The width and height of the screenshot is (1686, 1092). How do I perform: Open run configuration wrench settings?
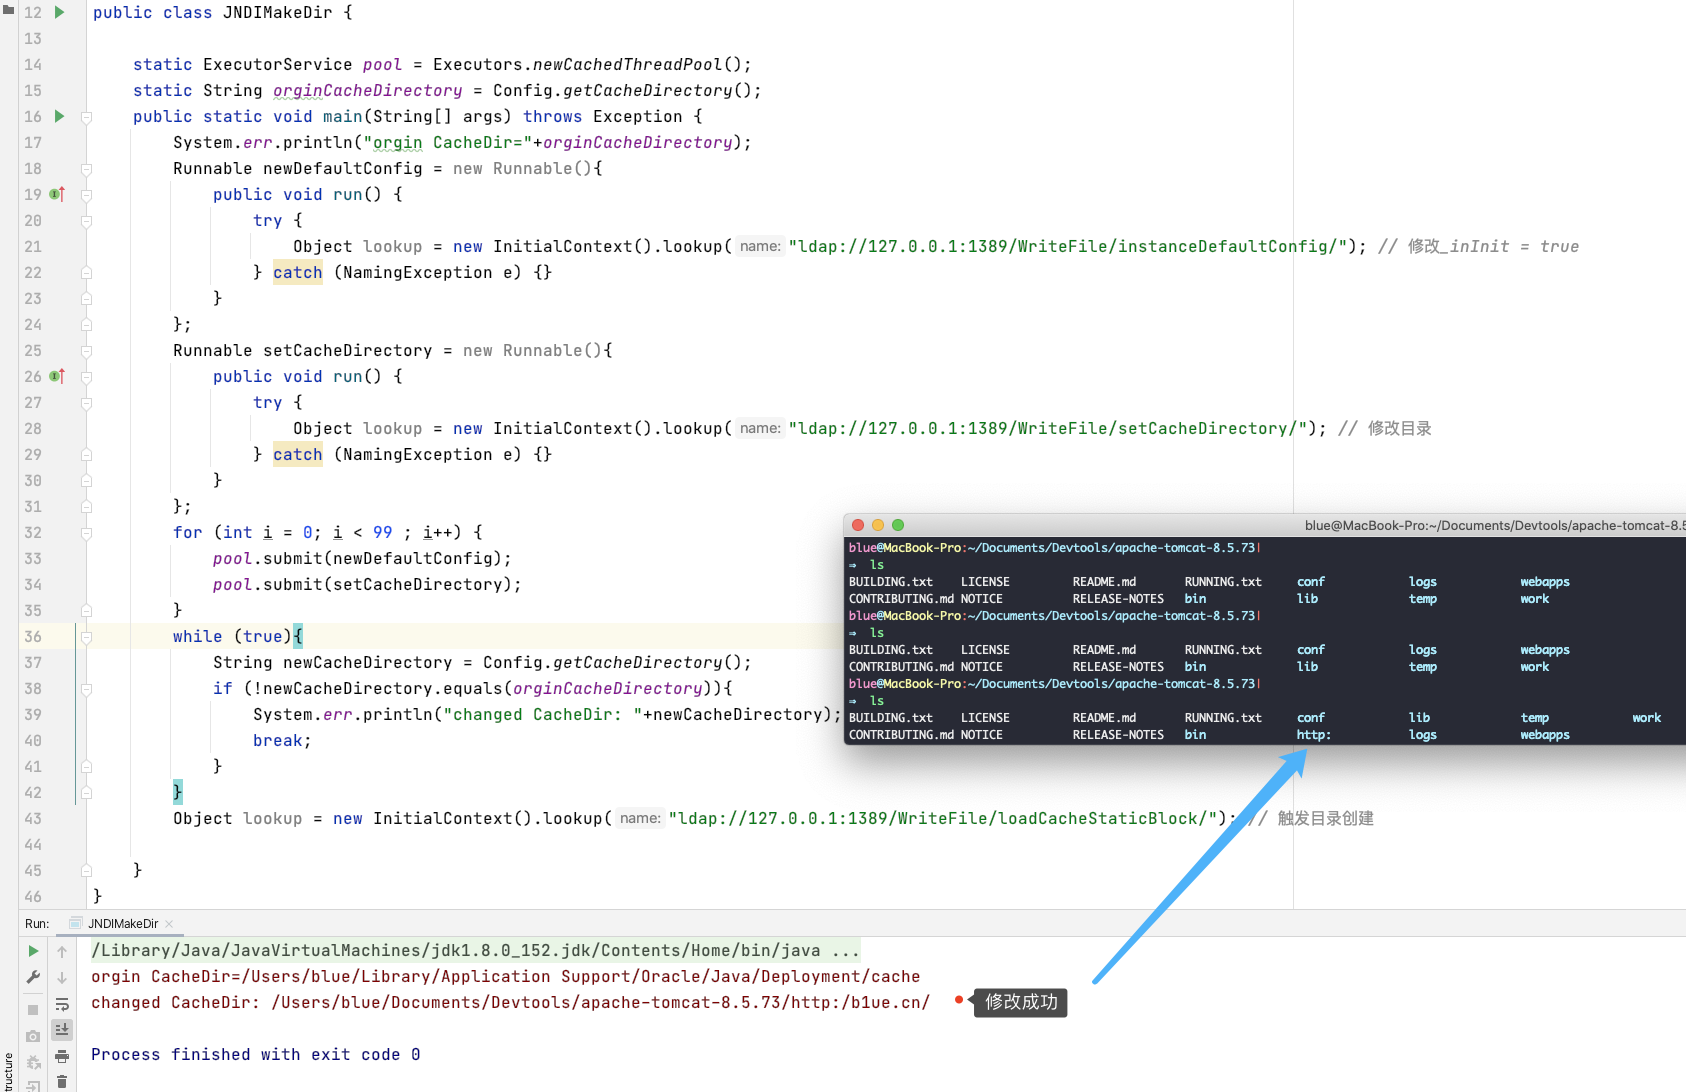tap(33, 977)
